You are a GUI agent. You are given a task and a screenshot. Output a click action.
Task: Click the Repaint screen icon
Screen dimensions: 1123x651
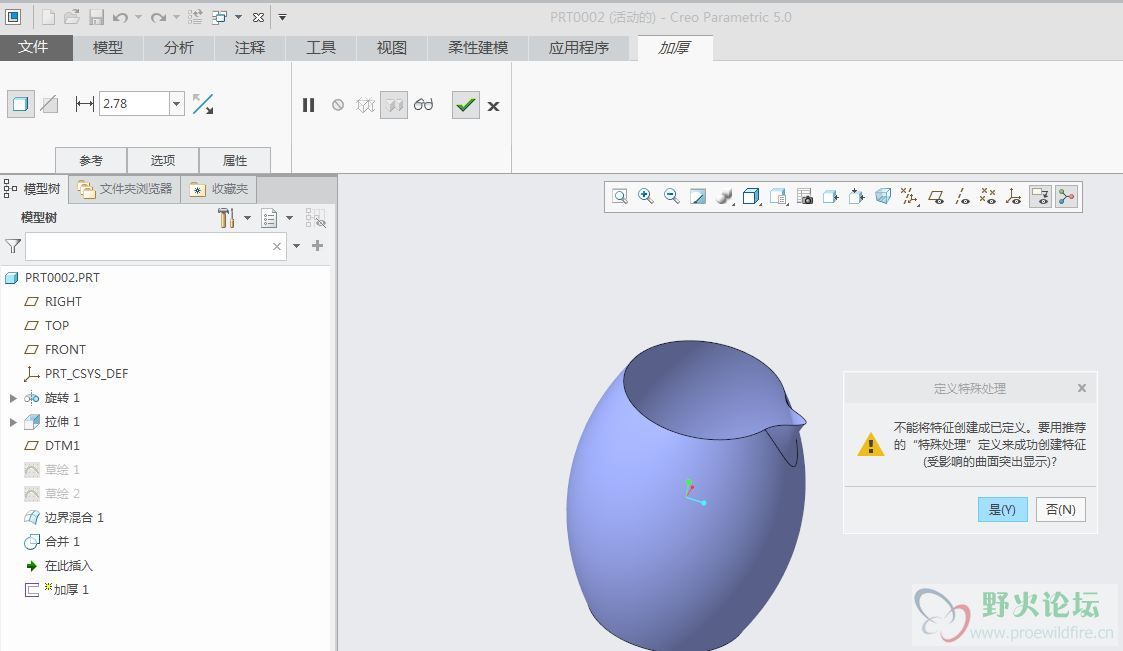point(698,196)
